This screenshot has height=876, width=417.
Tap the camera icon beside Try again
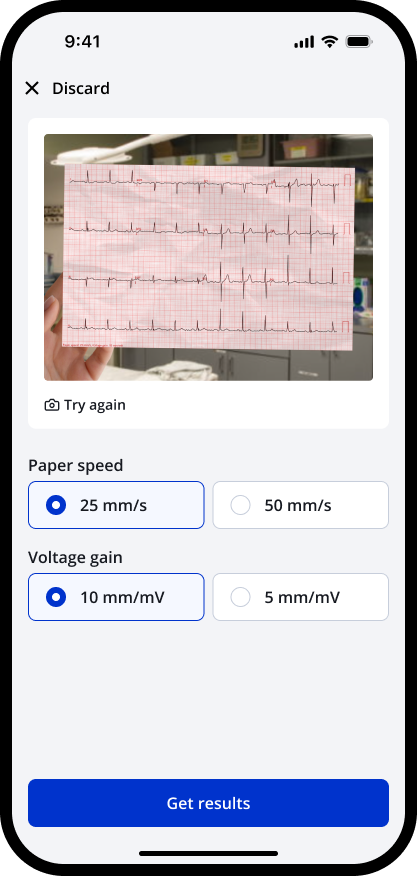click(51, 405)
